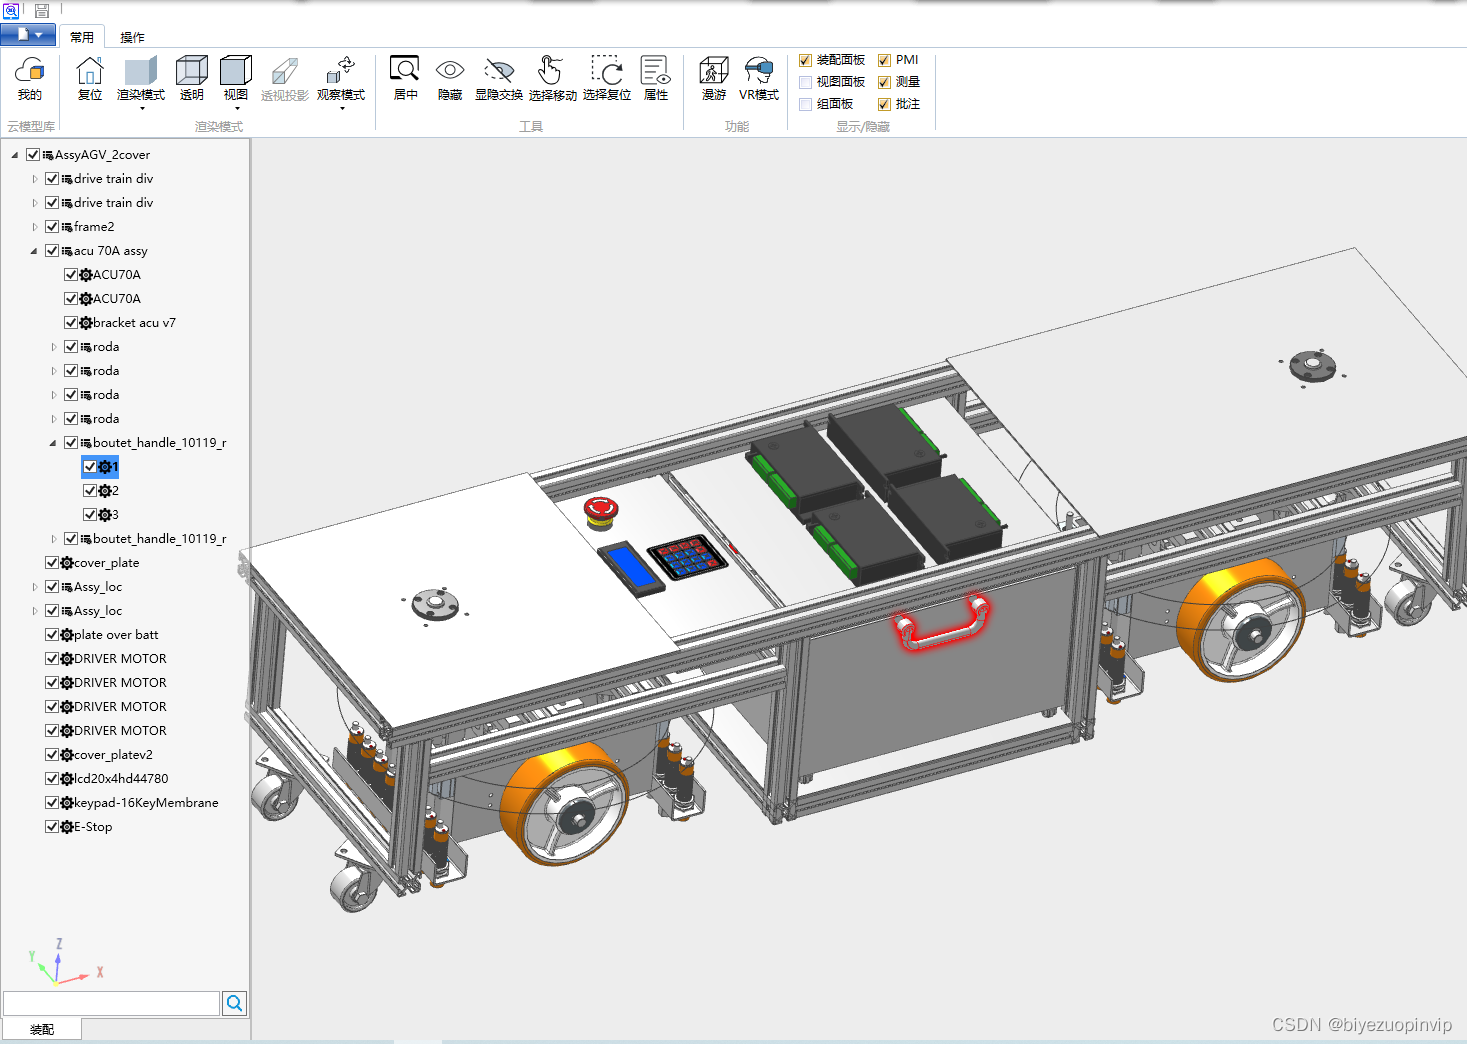1467x1044 pixels.
Task: Collapse the expanded boutet_handle_10119_r node
Action: coord(53,443)
